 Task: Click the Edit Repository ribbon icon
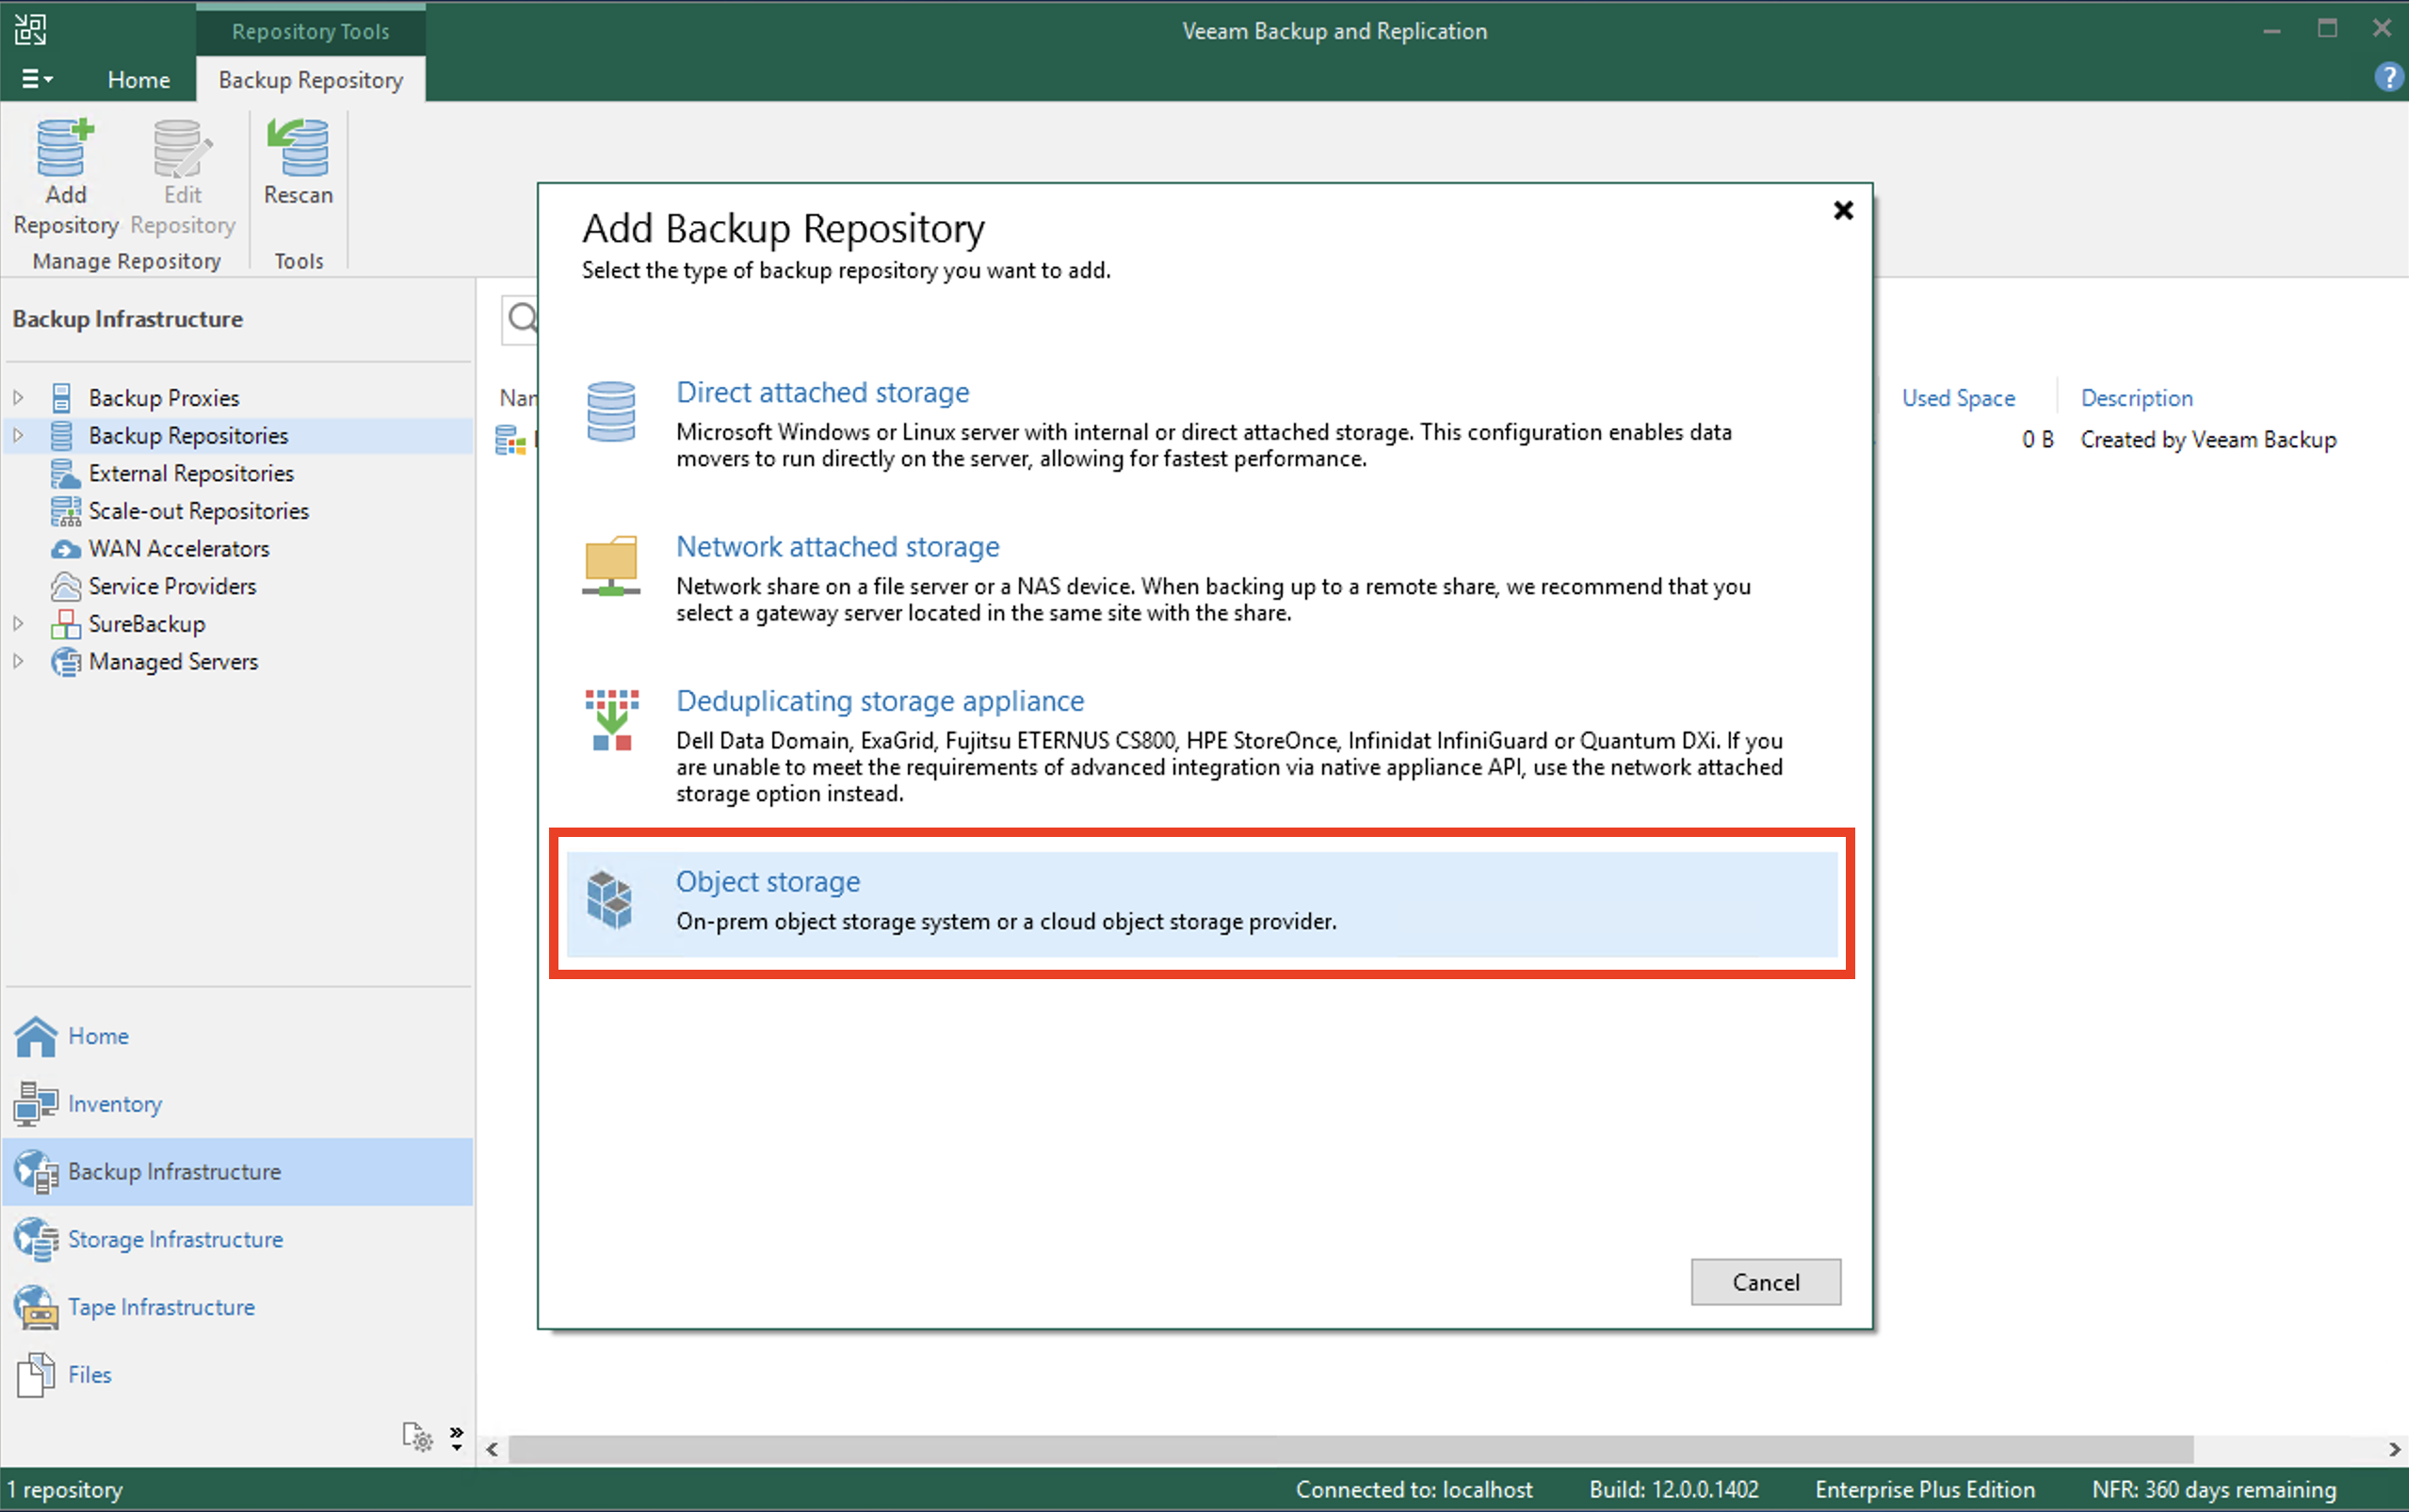pos(182,148)
